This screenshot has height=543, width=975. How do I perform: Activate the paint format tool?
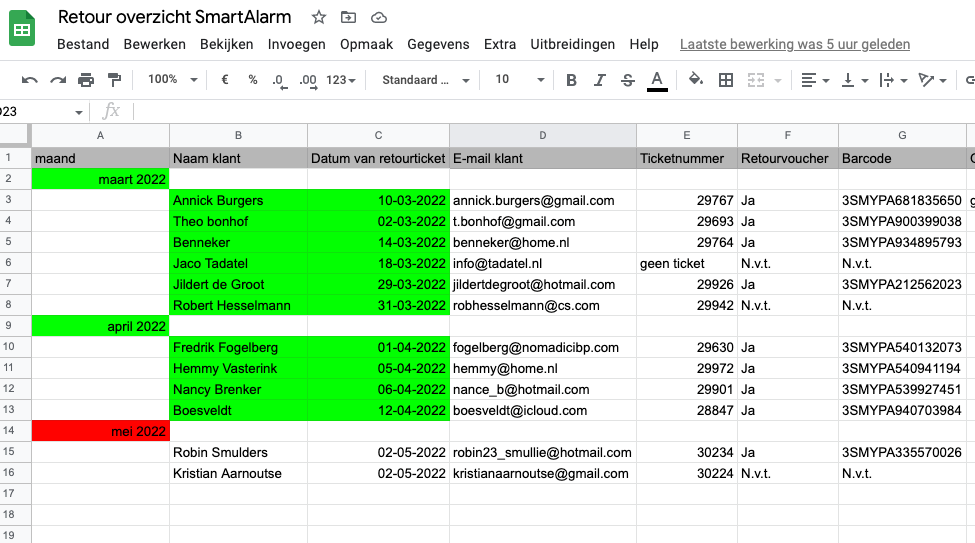[114, 80]
